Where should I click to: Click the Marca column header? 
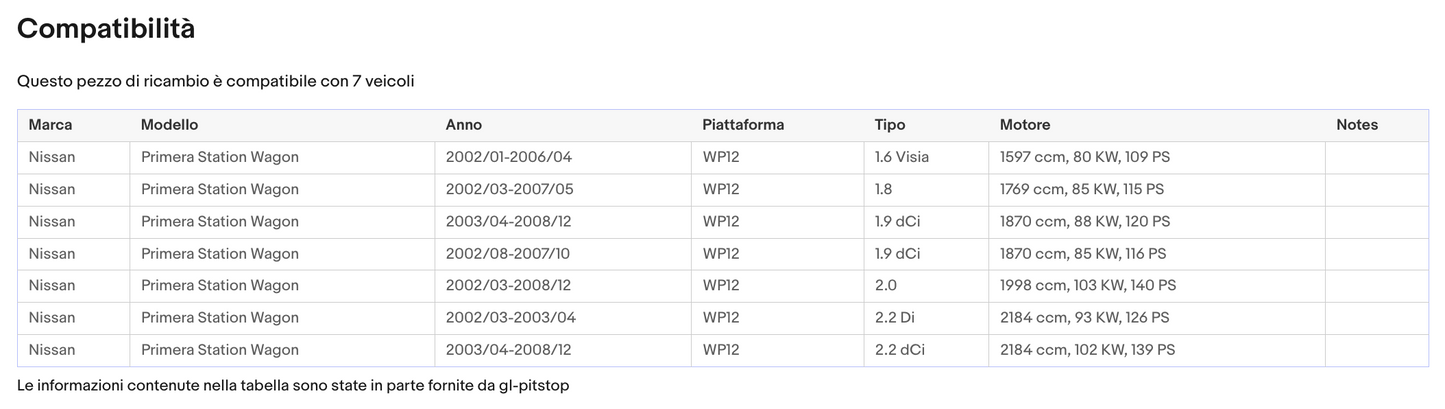coord(50,125)
